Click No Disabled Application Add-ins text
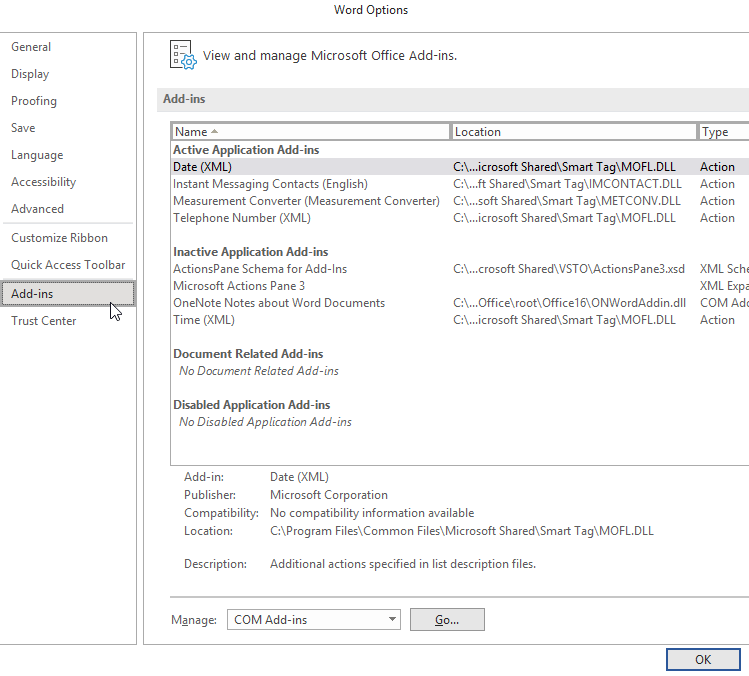Viewport: 749px width, 676px height. coord(265,422)
